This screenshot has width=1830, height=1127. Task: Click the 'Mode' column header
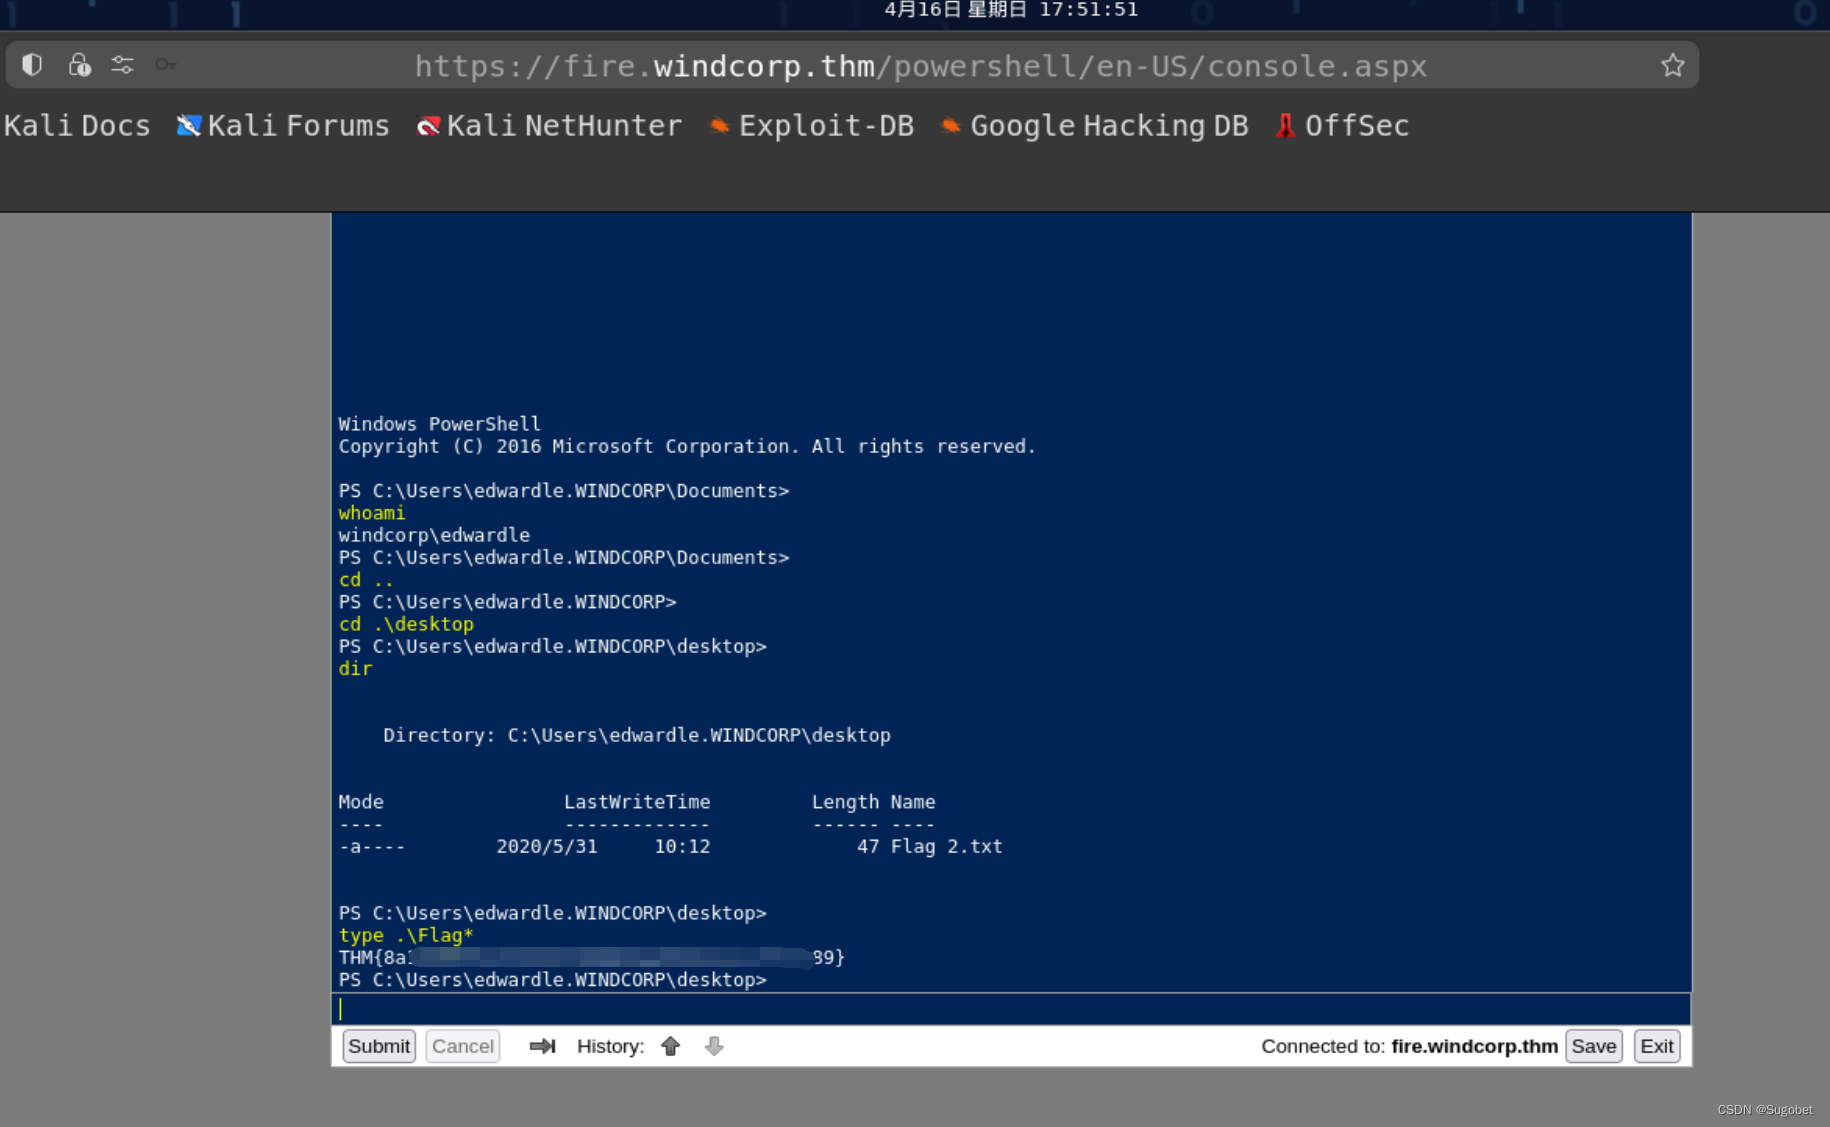click(x=361, y=802)
